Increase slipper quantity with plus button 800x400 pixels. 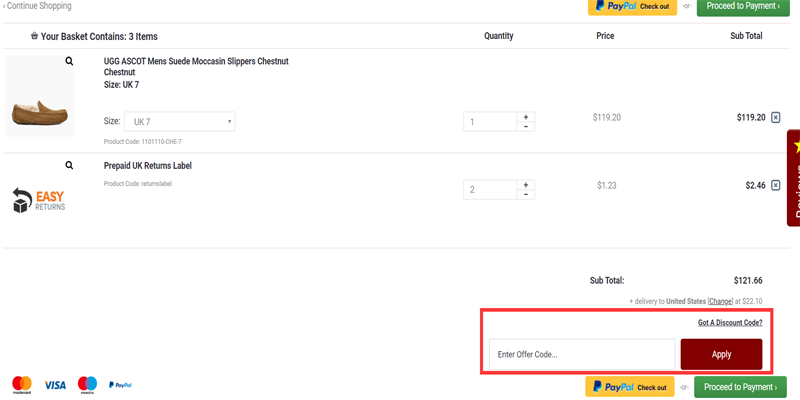coord(526,116)
